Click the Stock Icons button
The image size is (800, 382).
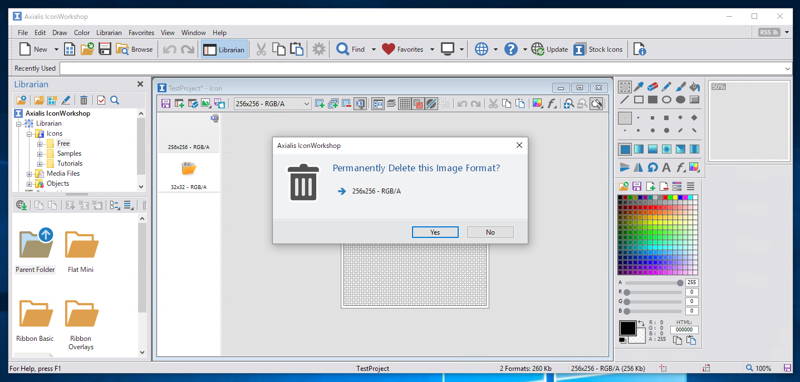tap(598, 49)
